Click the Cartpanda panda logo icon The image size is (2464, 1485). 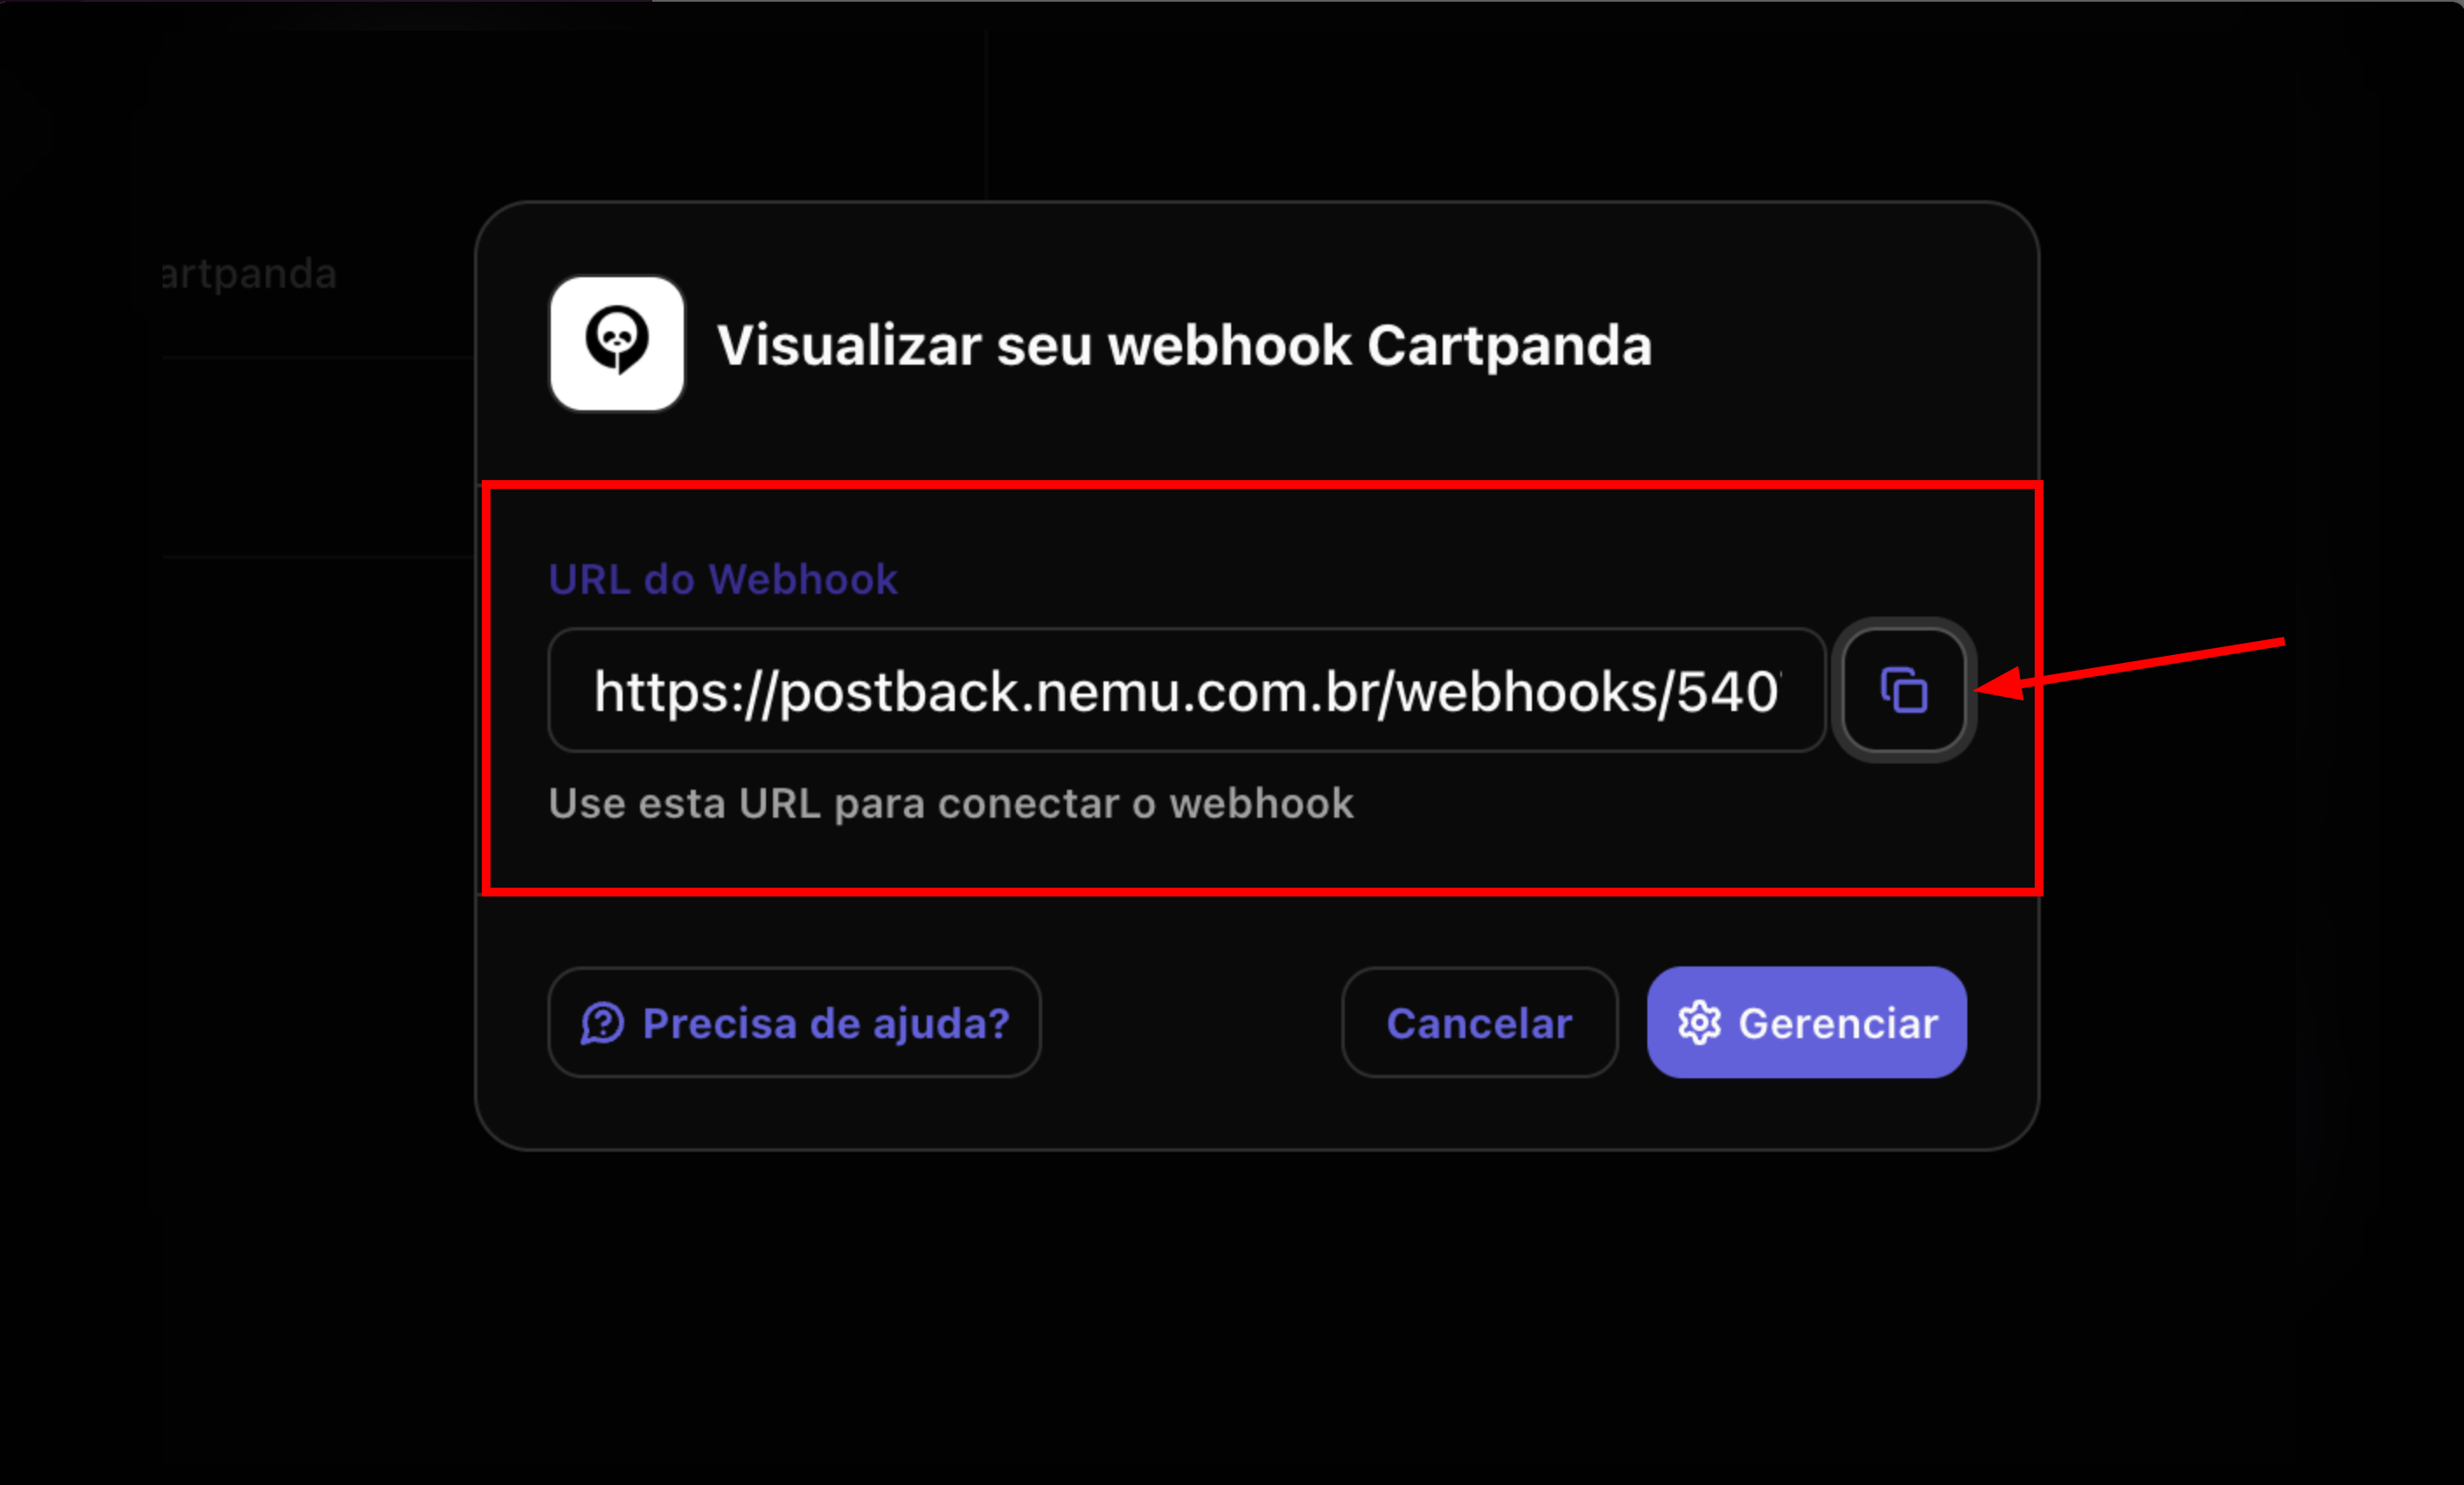point(617,343)
